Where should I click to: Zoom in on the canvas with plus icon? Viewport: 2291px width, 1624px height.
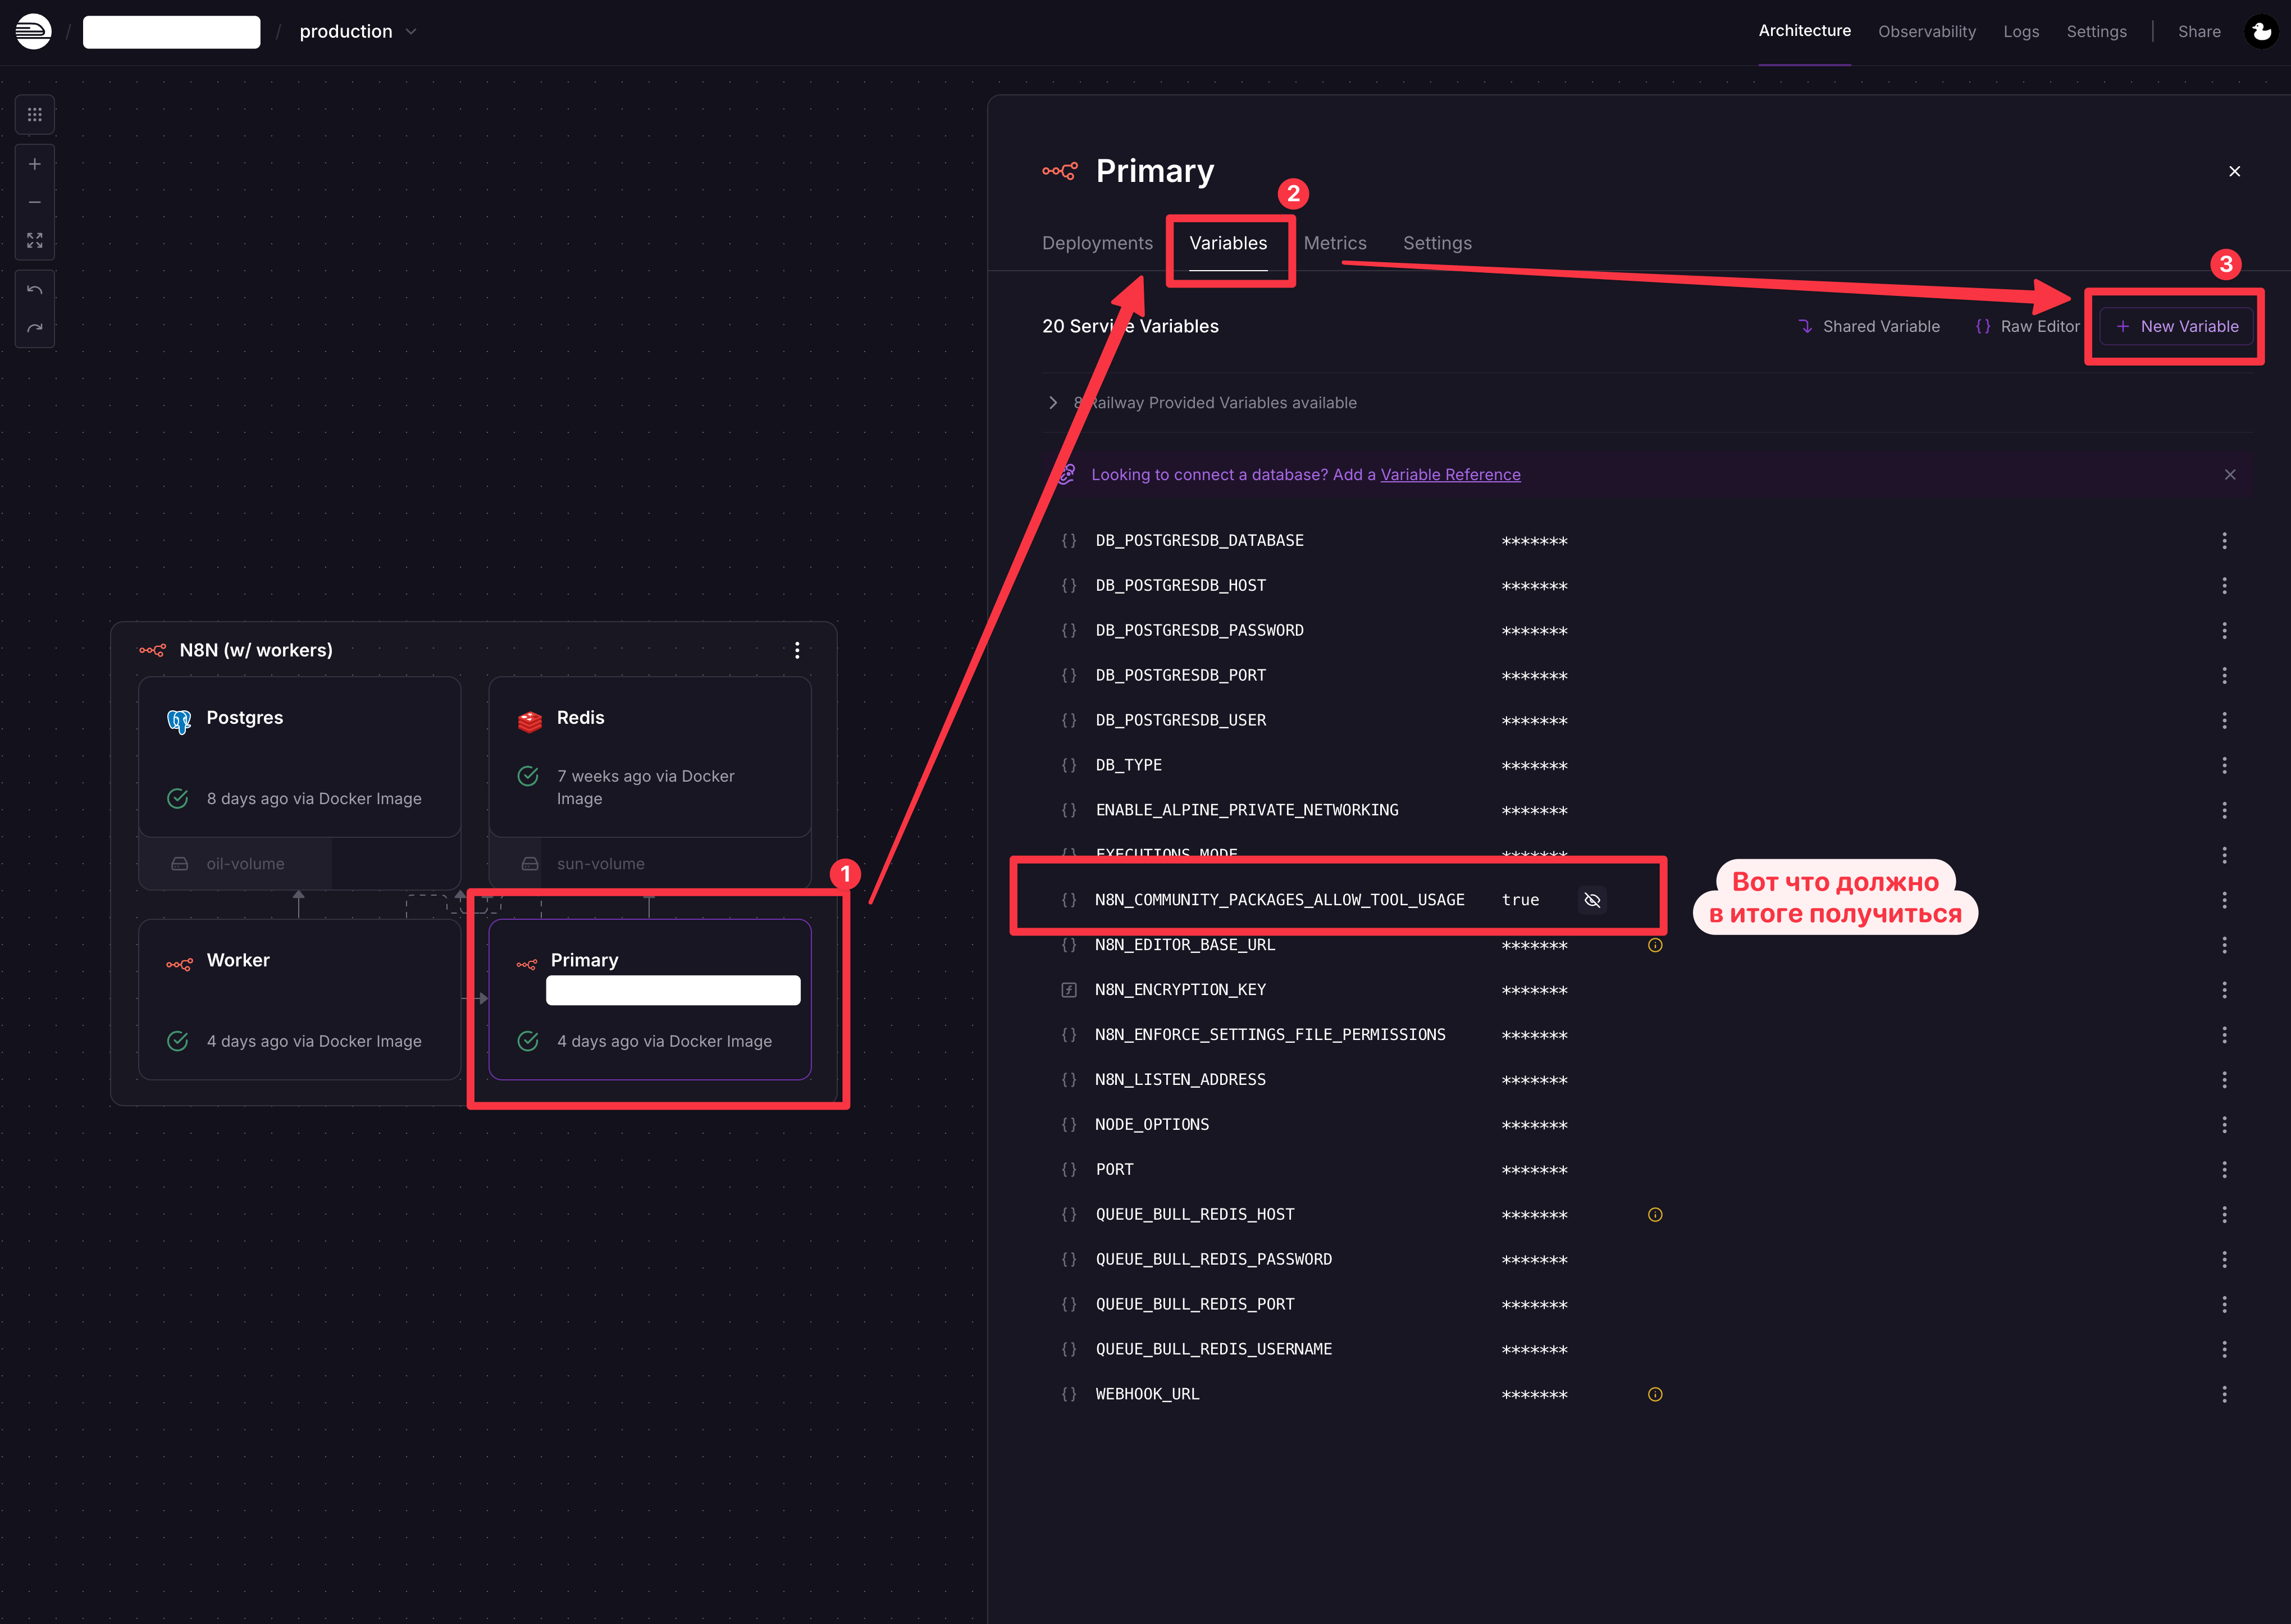[35, 164]
